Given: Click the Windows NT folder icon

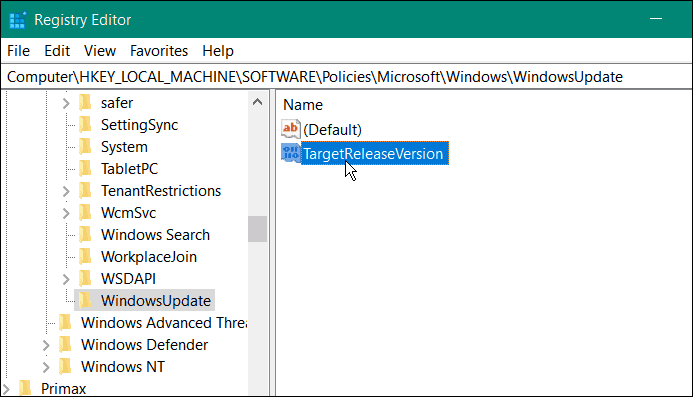Looking at the screenshot, I should [65, 367].
